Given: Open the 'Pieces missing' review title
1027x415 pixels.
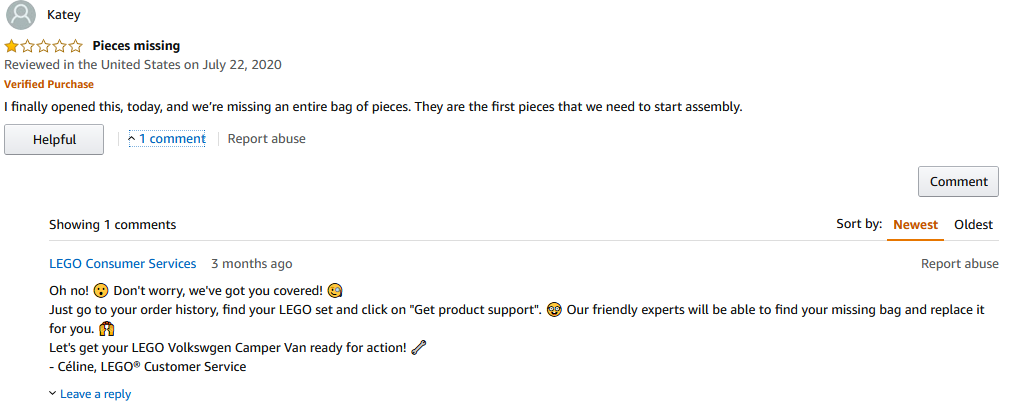Looking at the screenshot, I should 136,46.
